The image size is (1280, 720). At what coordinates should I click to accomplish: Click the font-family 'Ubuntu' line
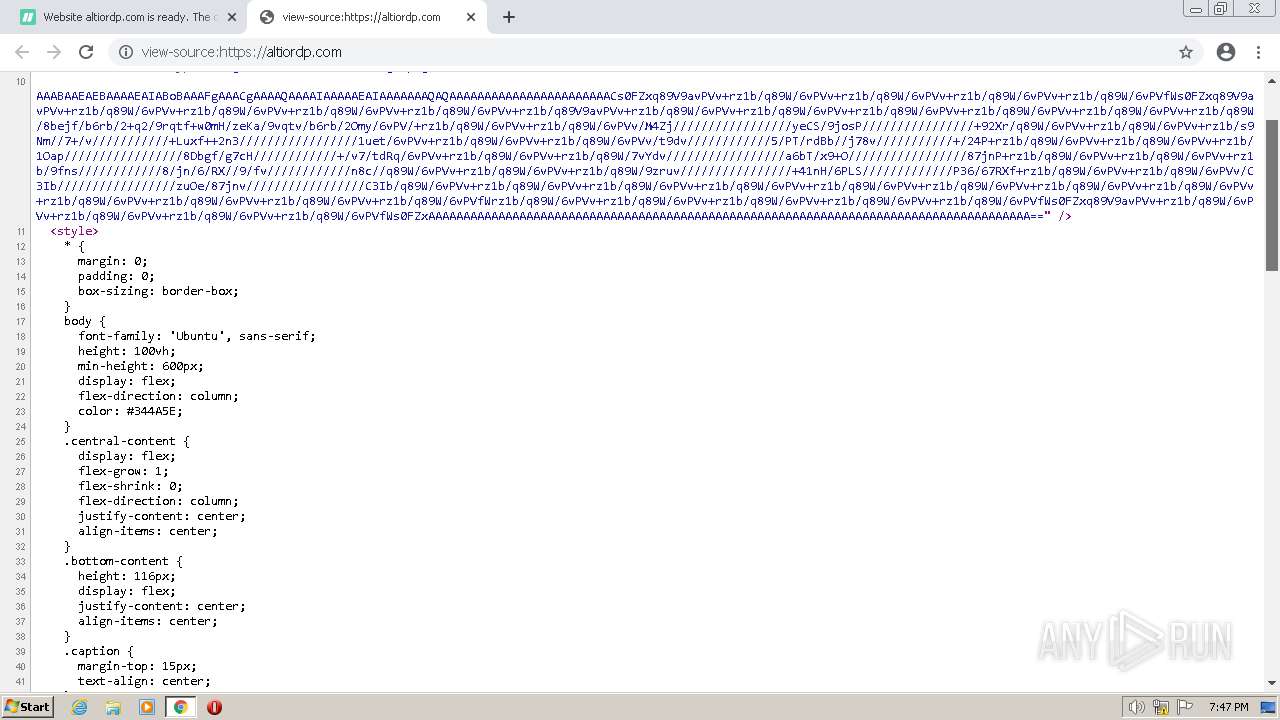tap(197, 336)
